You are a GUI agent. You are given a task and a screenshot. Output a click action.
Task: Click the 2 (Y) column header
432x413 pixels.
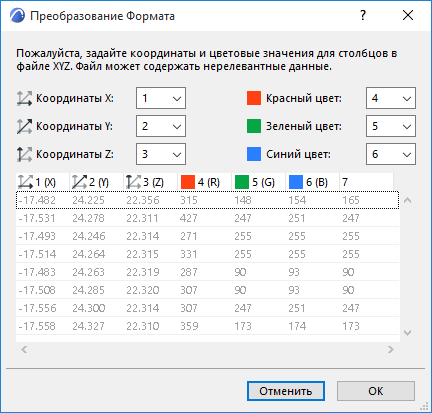click(97, 182)
